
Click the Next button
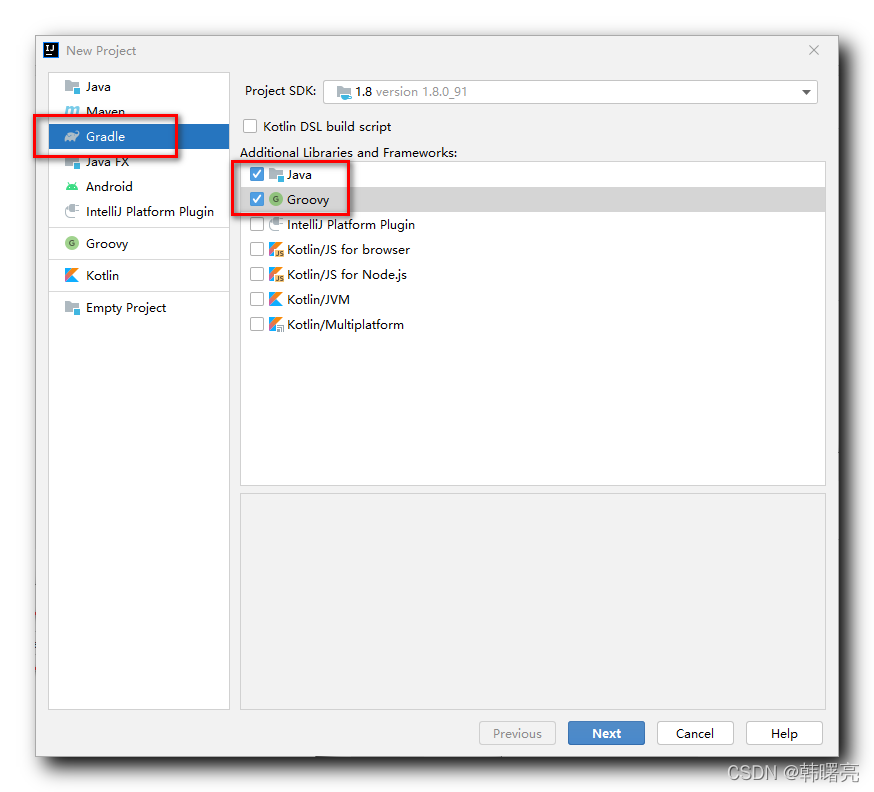606,733
